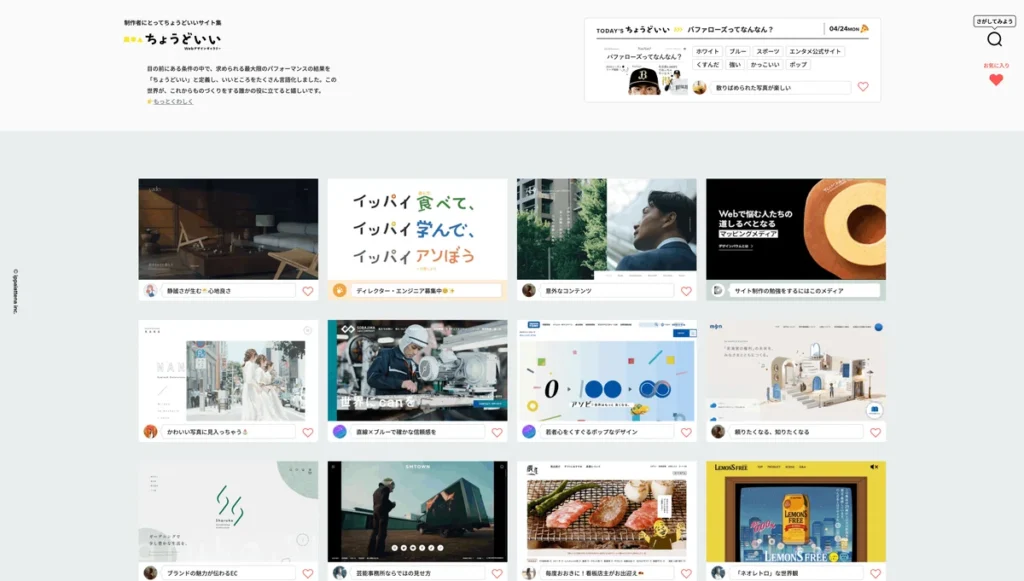
Task: Click the ちょうどいい site logo
Action: click(x=172, y=40)
